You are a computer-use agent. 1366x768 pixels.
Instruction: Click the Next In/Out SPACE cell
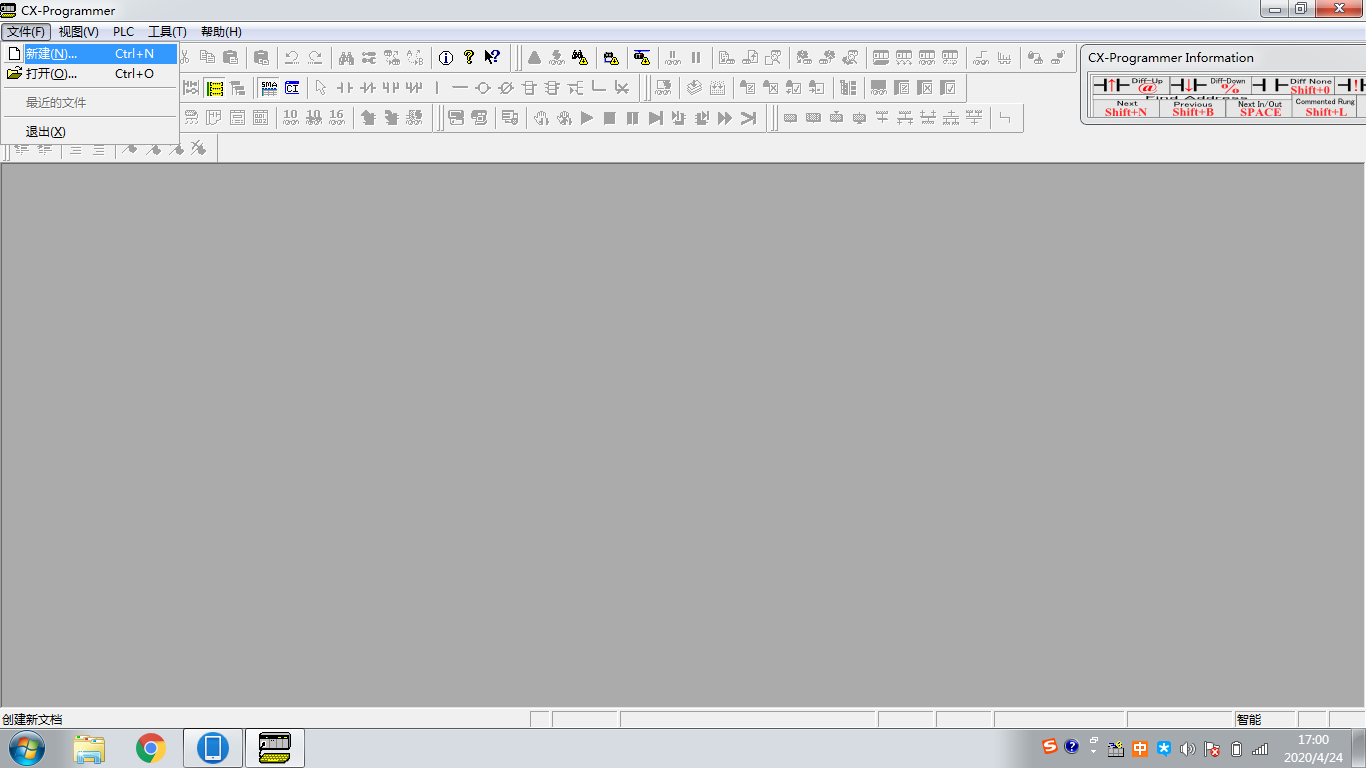click(1260, 108)
